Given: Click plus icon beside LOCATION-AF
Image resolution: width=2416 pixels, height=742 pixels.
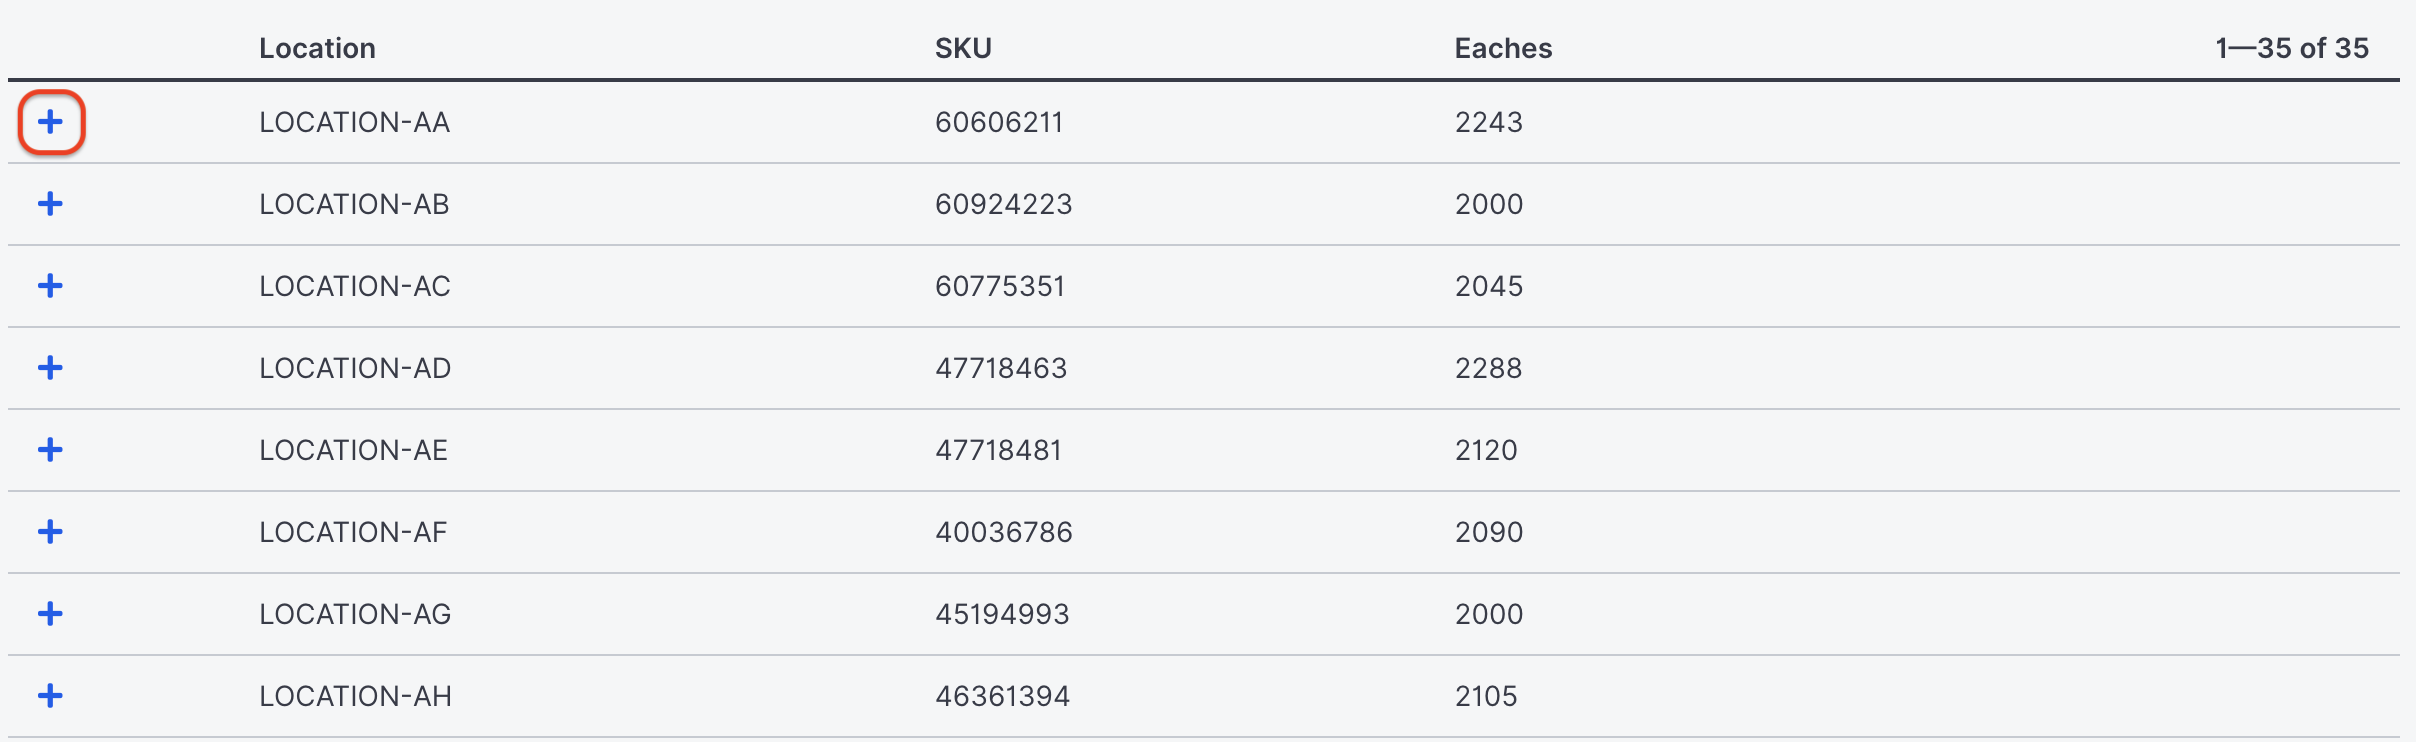Looking at the screenshot, I should tap(50, 532).
